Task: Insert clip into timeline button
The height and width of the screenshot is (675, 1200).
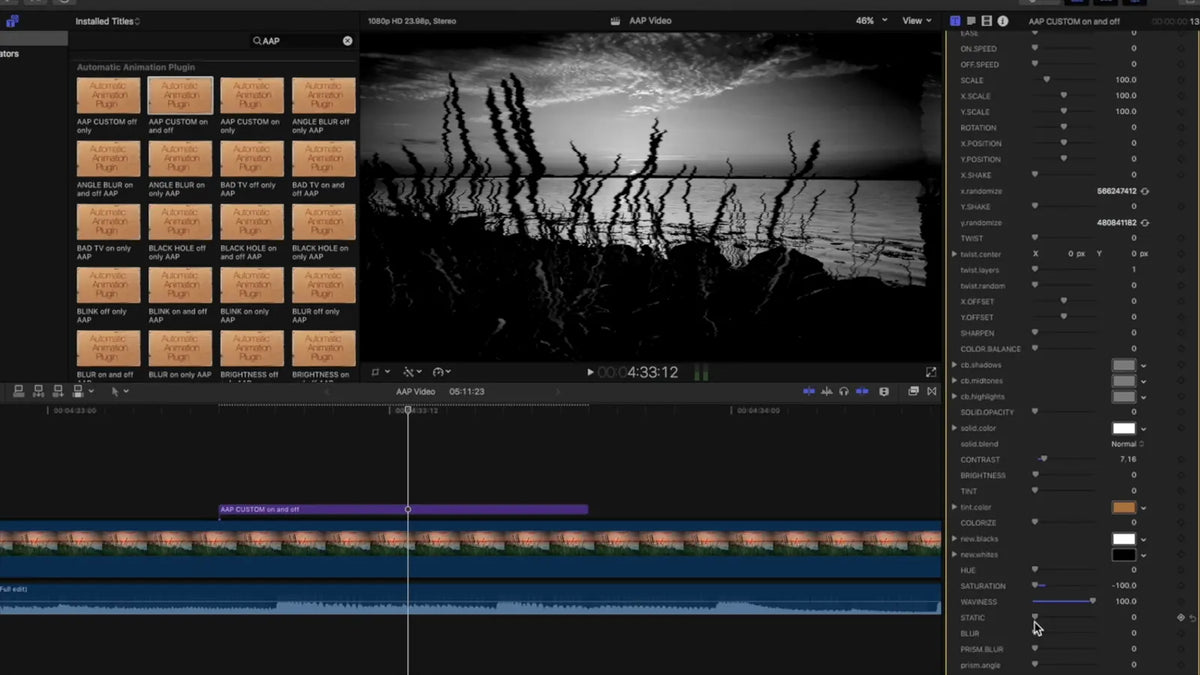Action: click(39, 391)
